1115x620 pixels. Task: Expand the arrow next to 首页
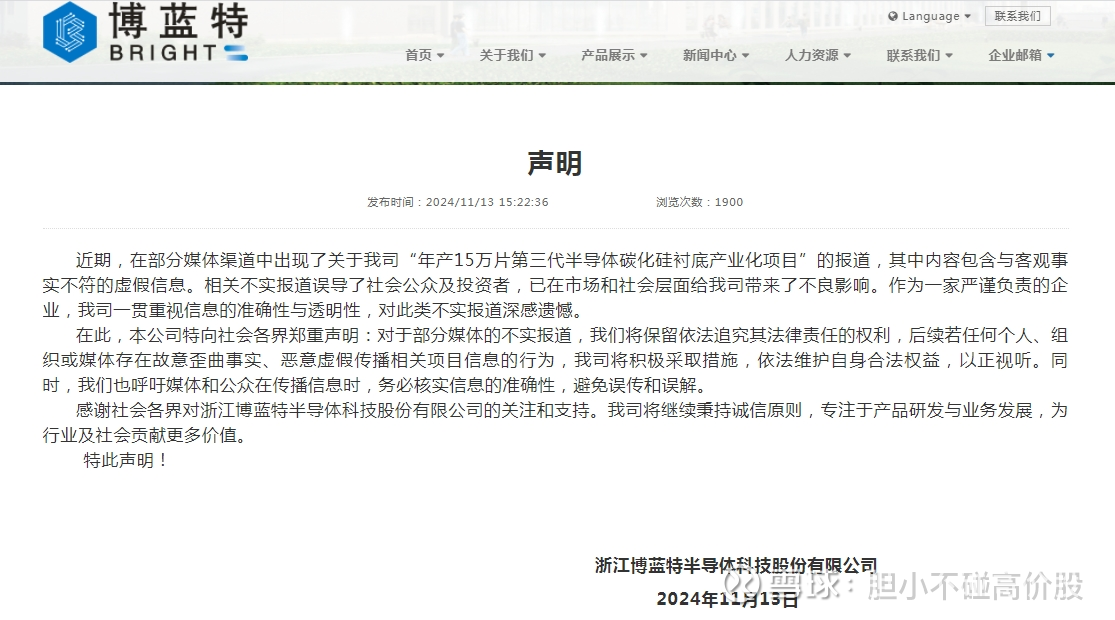(441, 55)
